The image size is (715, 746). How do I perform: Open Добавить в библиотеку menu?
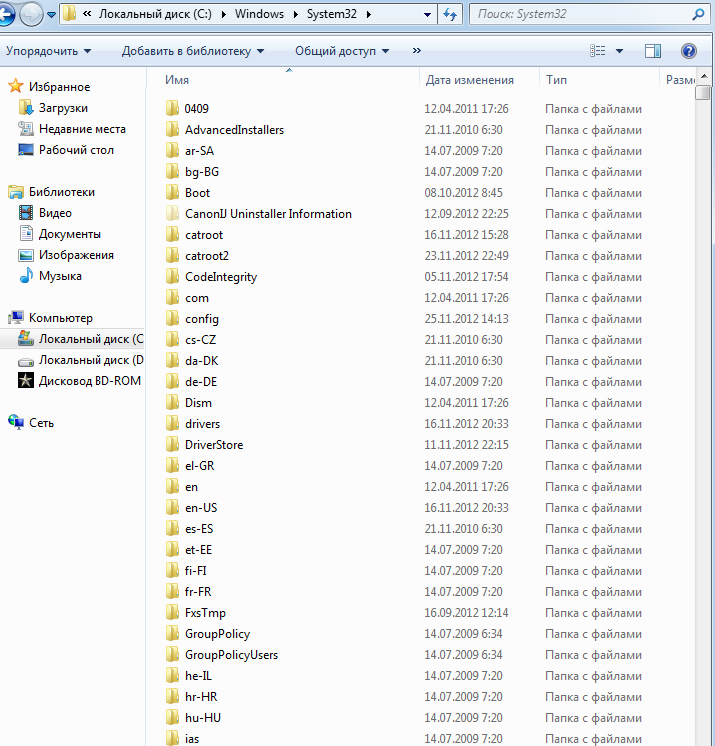pyautogui.click(x=192, y=51)
